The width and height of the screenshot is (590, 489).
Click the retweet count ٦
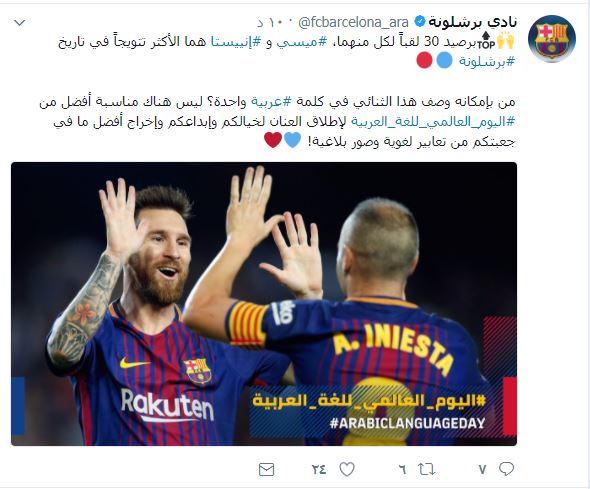point(402,469)
